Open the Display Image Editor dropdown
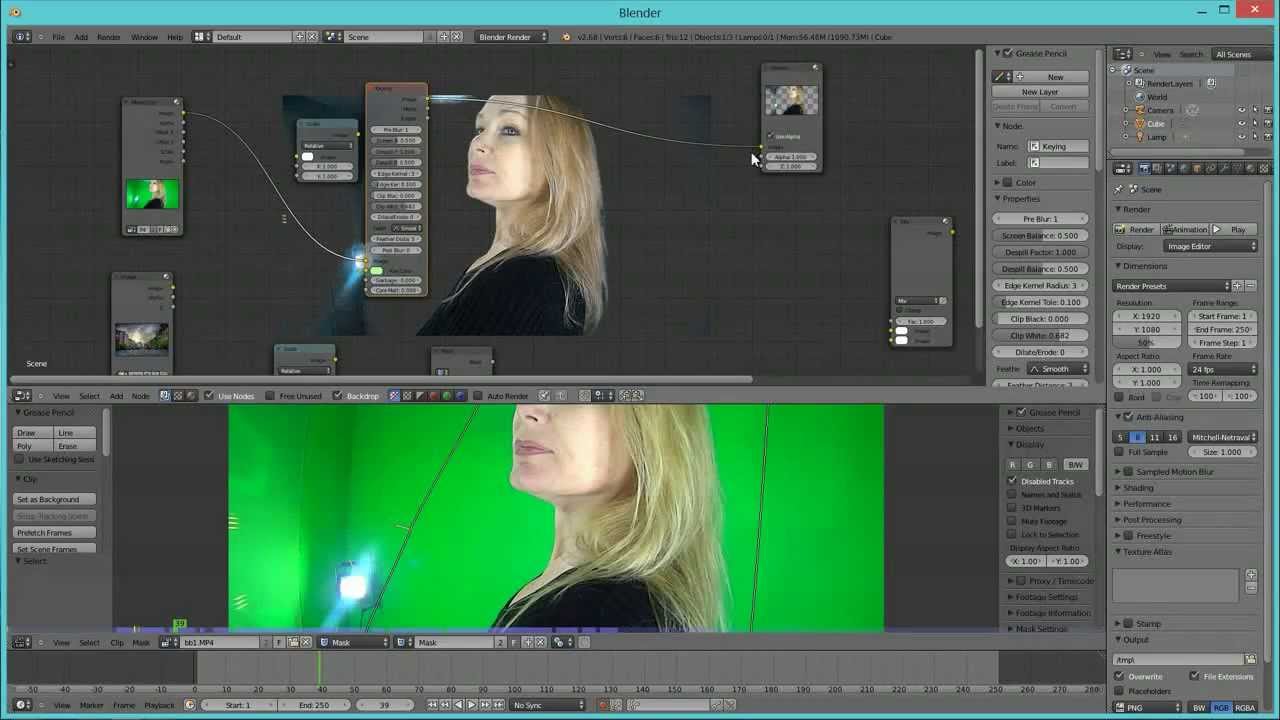 [x=1211, y=246]
